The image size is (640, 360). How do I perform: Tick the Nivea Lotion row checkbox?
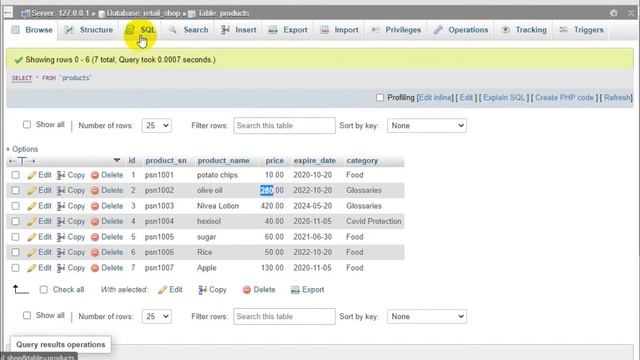(x=16, y=206)
